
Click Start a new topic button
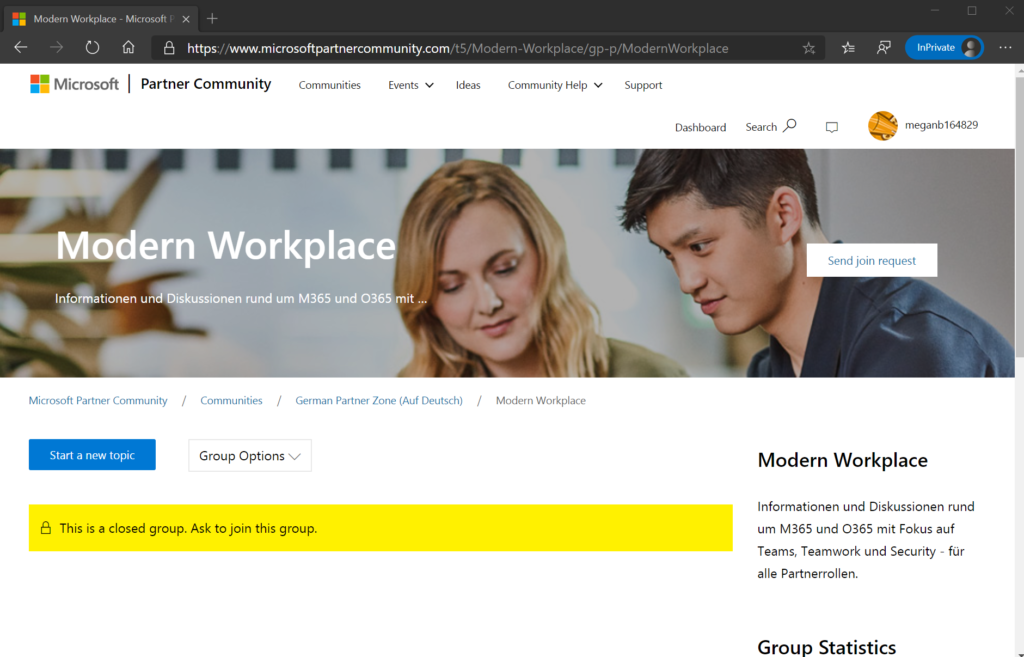point(92,455)
